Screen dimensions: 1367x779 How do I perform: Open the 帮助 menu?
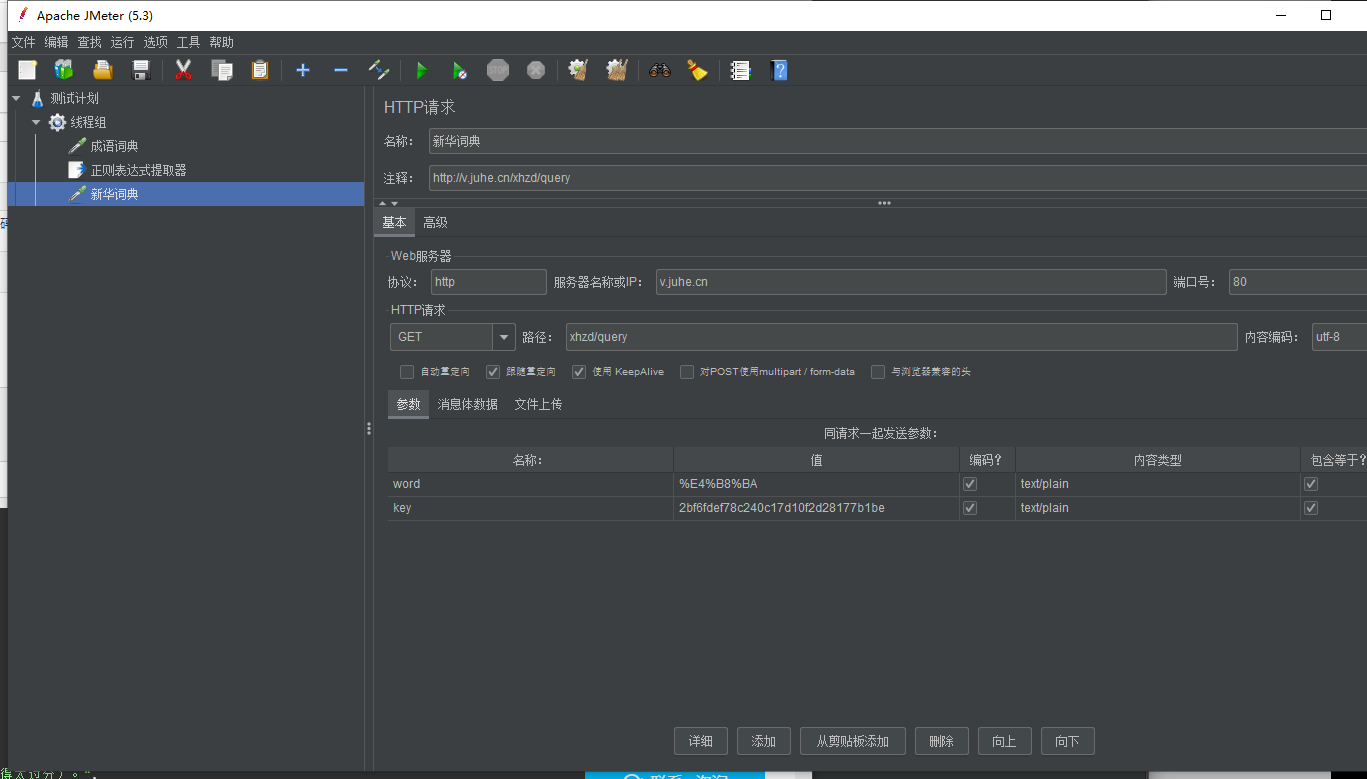click(221, 42)
